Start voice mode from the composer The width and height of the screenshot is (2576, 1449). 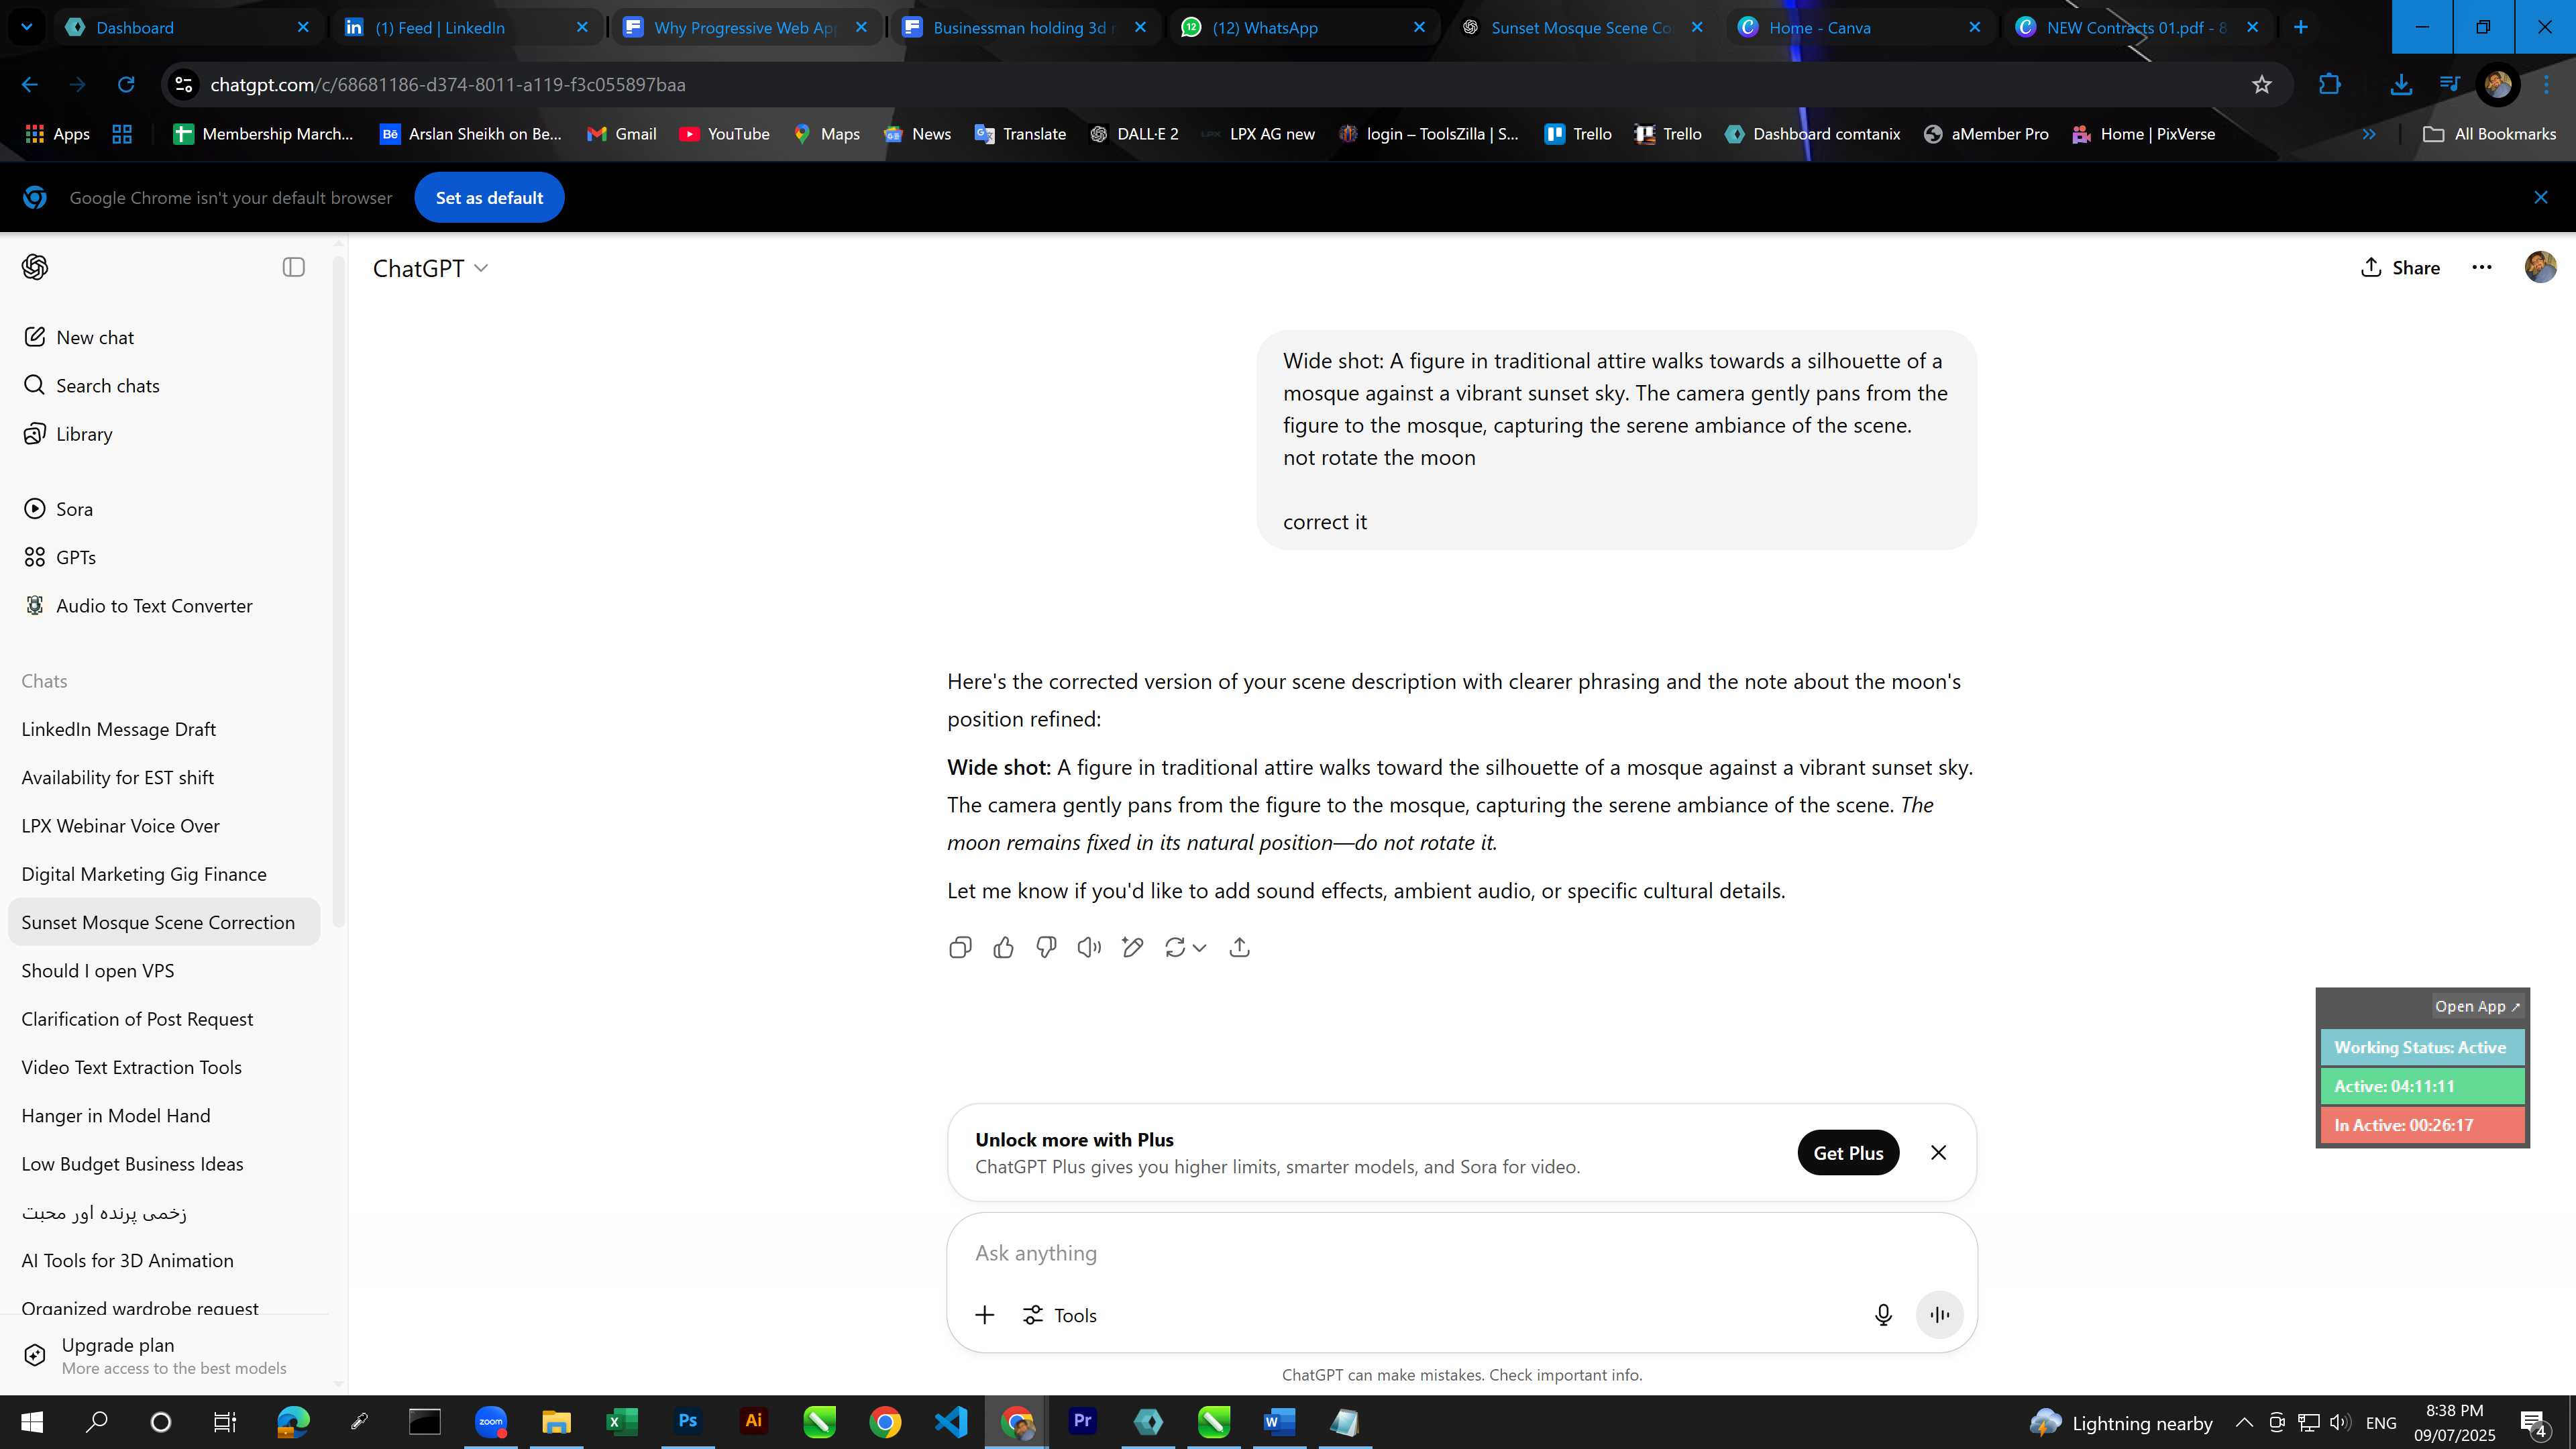tap(1939, 1315)
